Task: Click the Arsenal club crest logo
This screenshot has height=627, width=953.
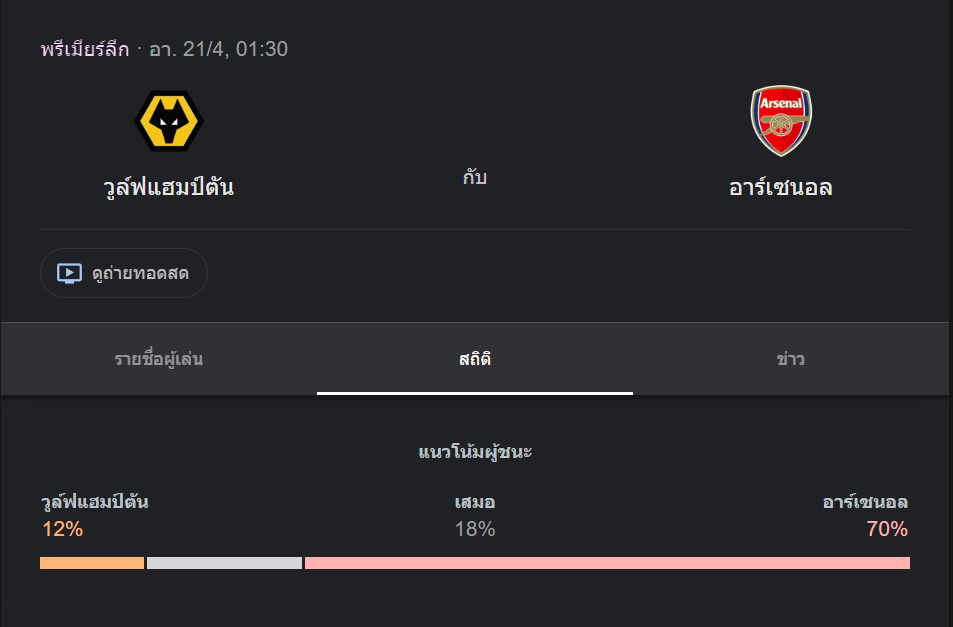Action: coord(781,121)
